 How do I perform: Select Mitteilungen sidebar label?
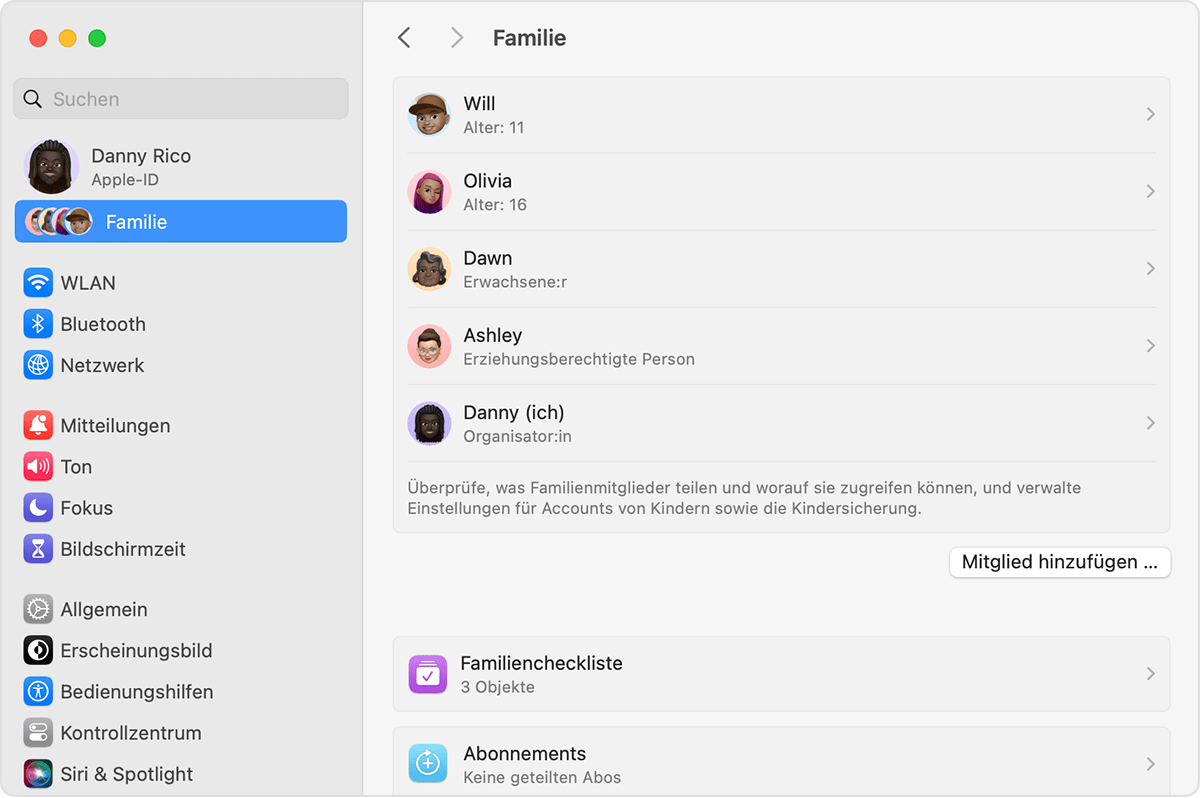[x=115, y=426]
